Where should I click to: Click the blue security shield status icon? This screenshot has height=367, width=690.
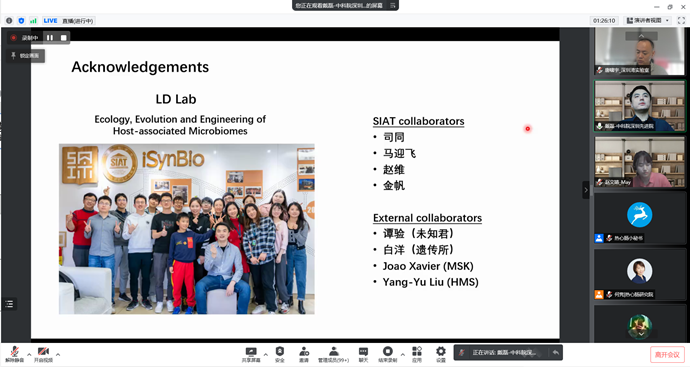click(x=21, y=21)
